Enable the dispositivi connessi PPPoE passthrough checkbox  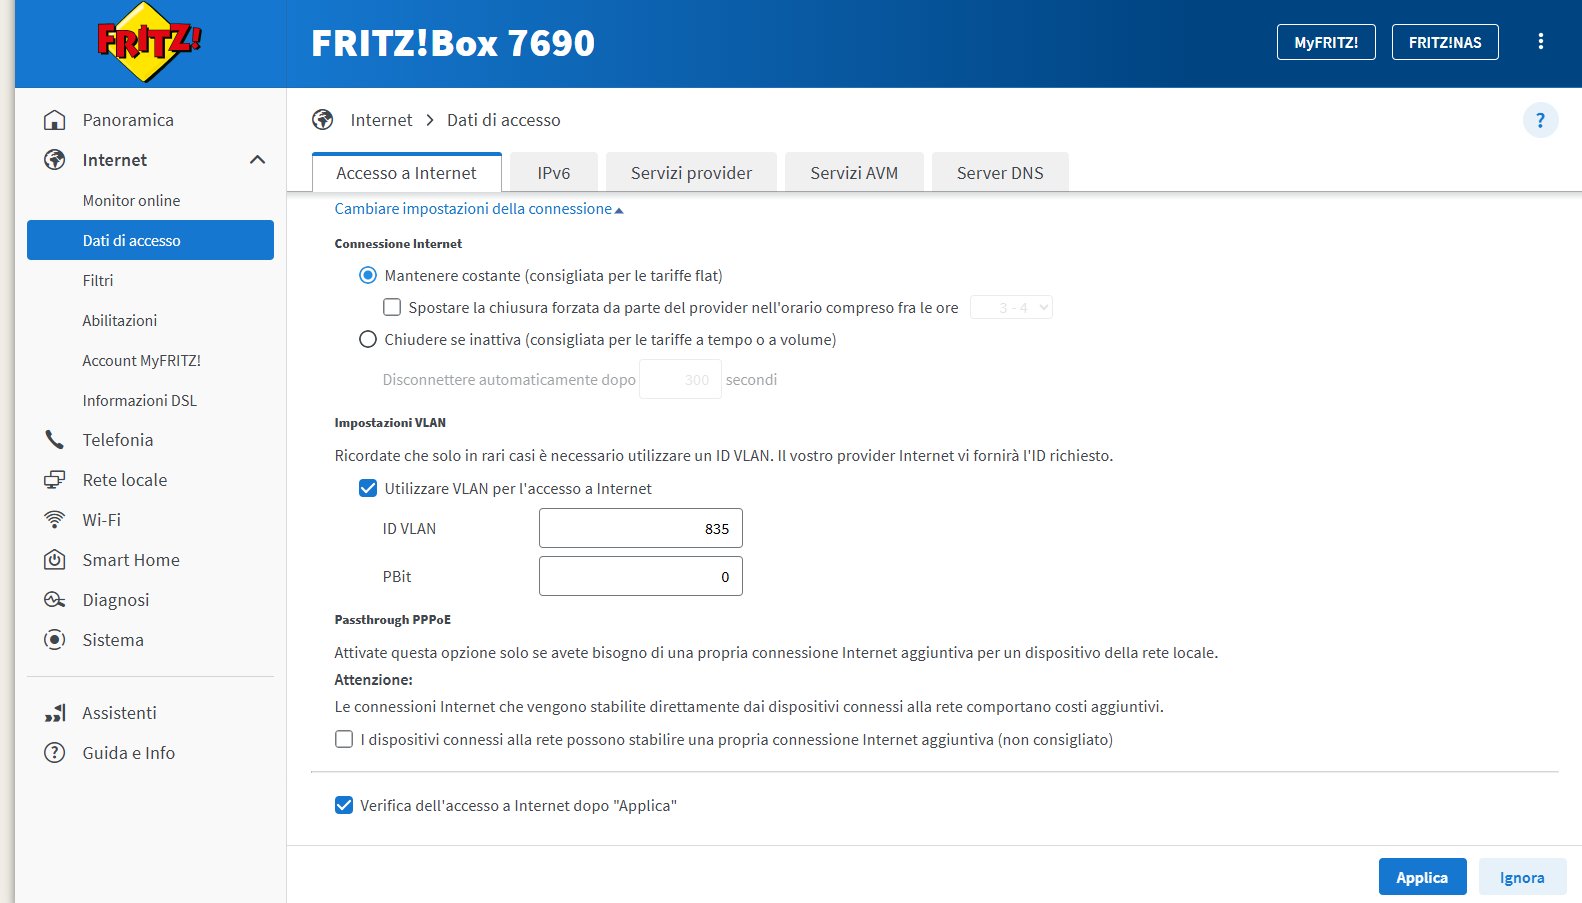(x=344, y=739)
